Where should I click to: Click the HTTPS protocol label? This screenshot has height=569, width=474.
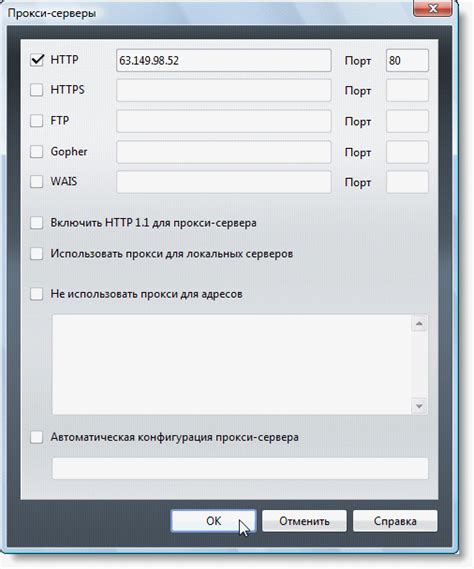pos(68,90)
